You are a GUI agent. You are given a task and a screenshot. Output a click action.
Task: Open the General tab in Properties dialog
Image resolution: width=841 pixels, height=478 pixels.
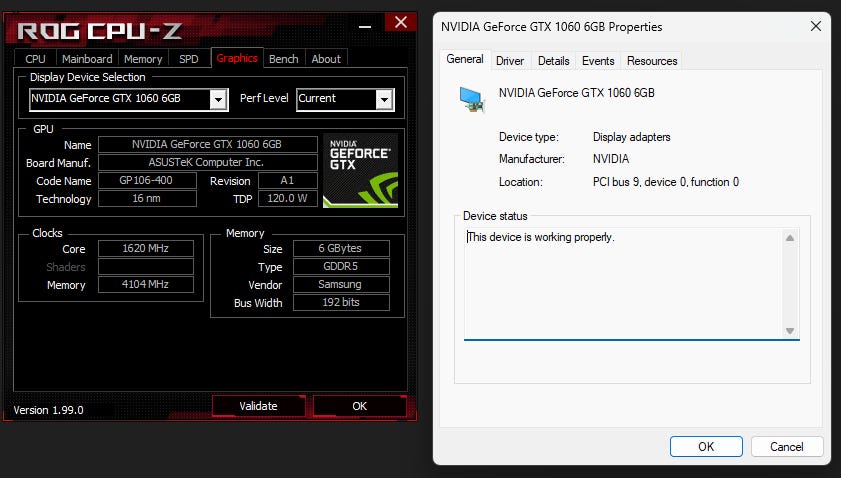465,60
